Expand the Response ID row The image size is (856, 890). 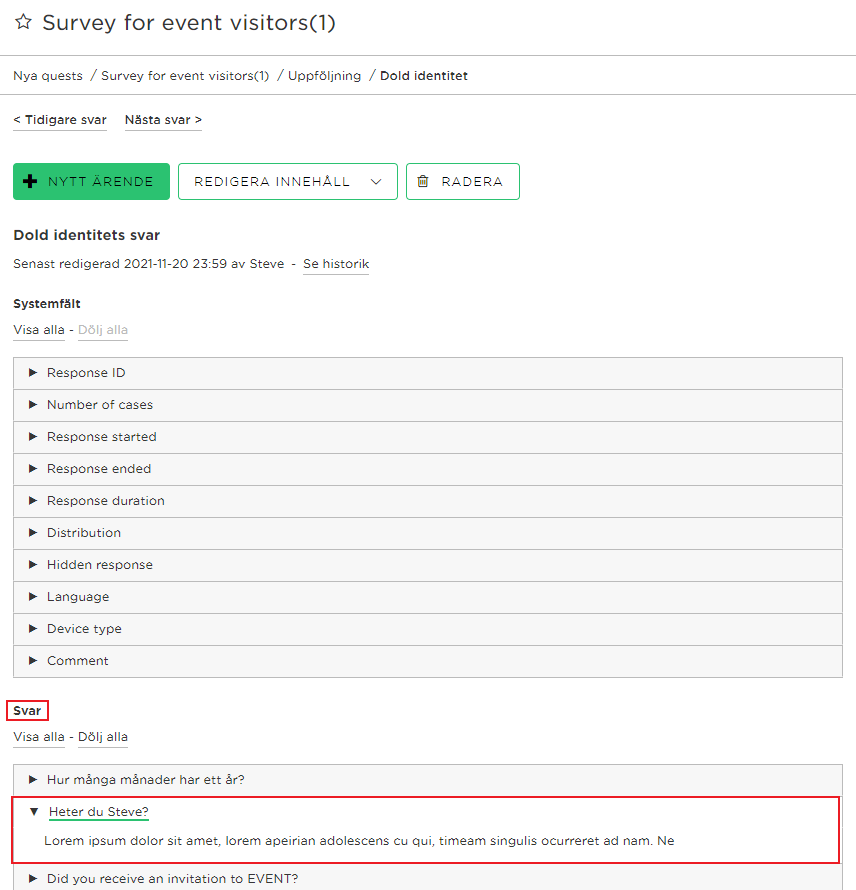[427, 373]
